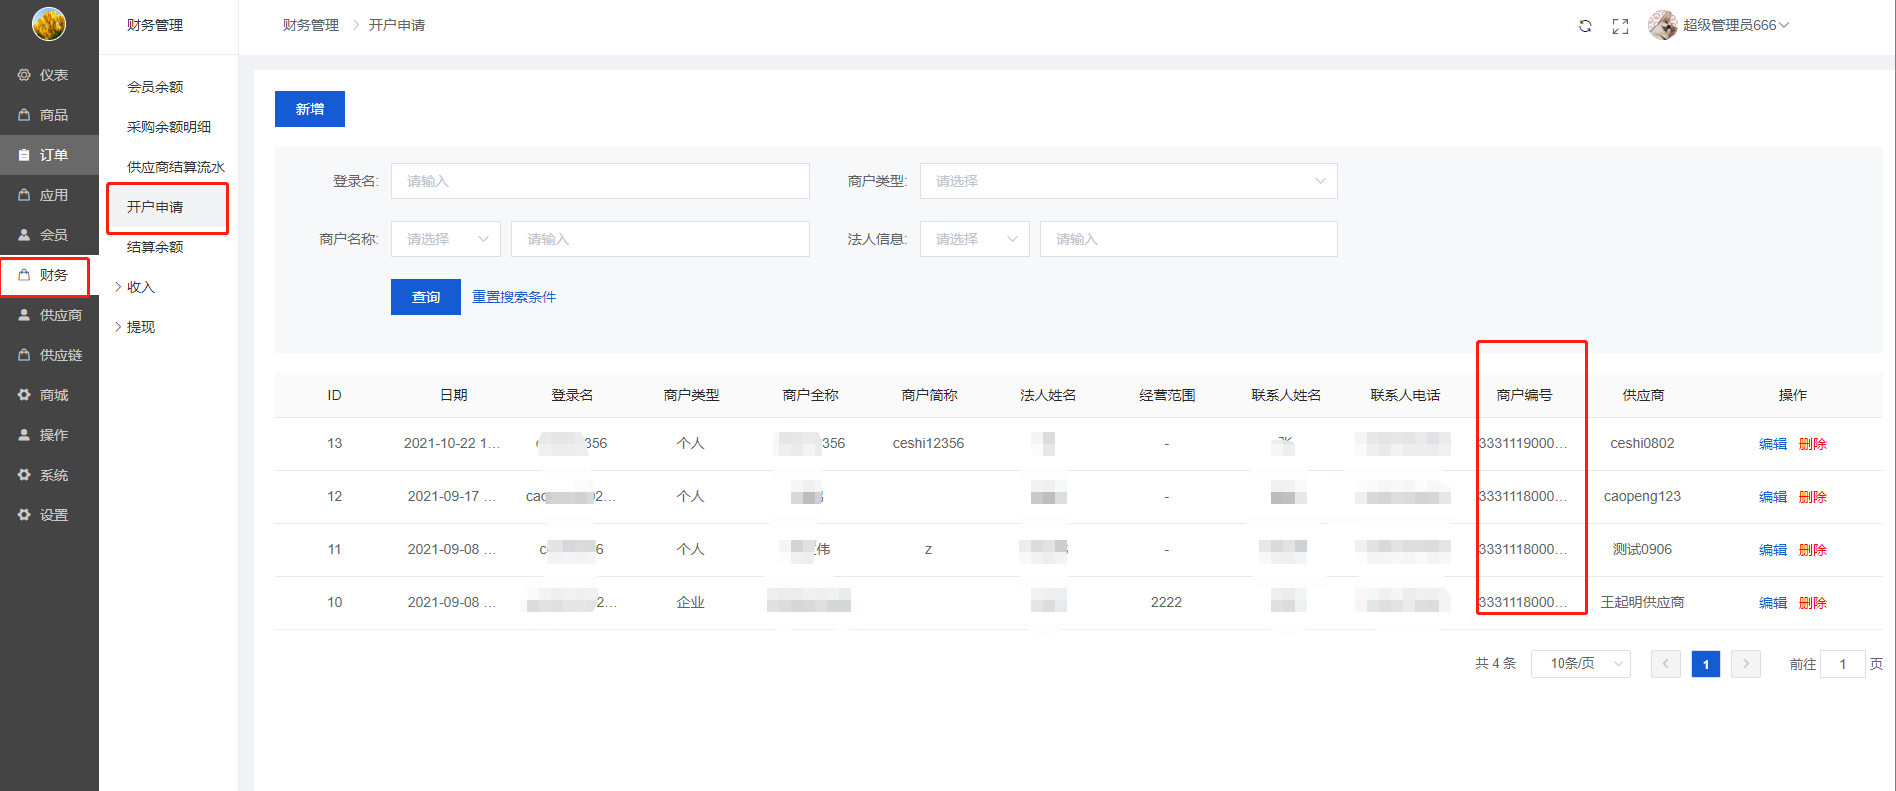Open the 商户名称 select dropdown
1896x791 pixels.
[x=446, y=239]
